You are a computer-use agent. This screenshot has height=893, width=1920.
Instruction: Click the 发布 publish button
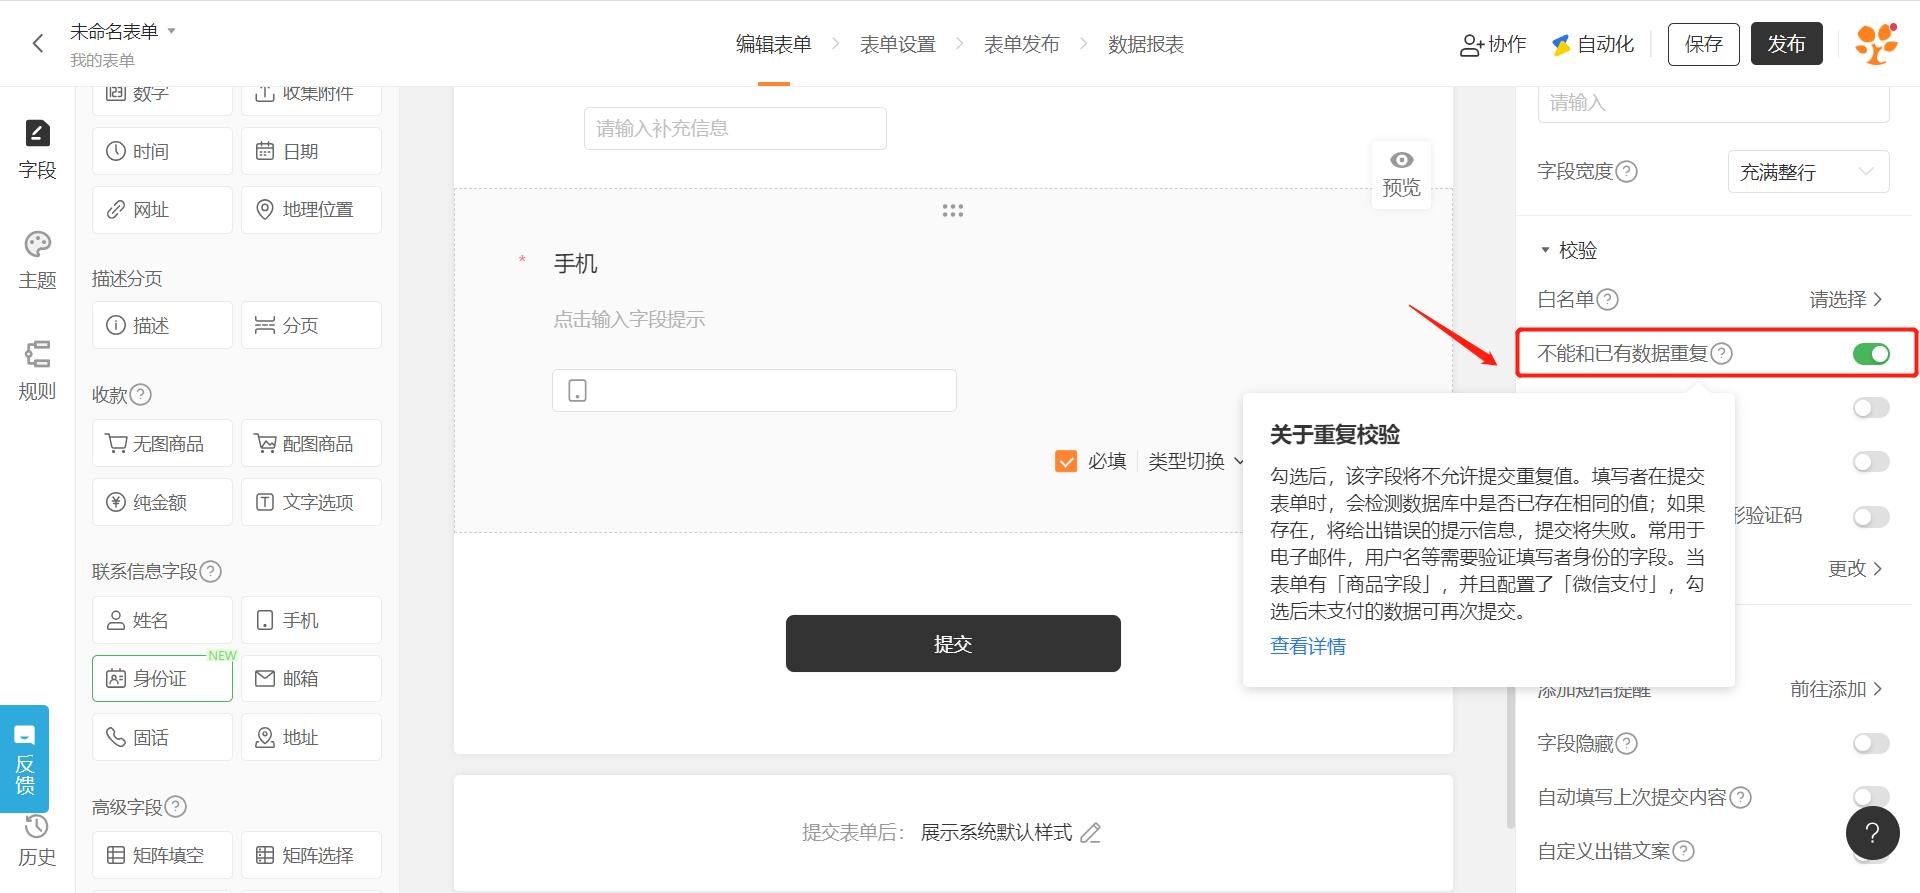[x=1786, y=44]
